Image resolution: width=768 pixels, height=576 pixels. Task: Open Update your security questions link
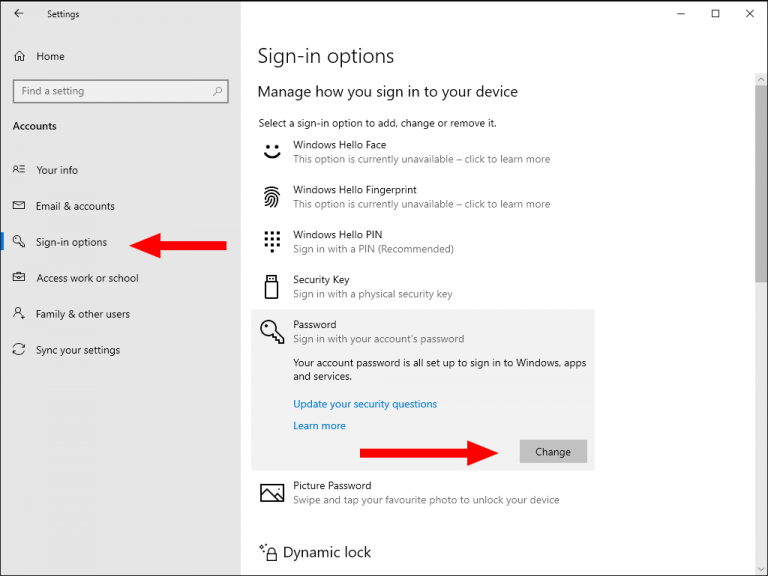coord(365,404)
